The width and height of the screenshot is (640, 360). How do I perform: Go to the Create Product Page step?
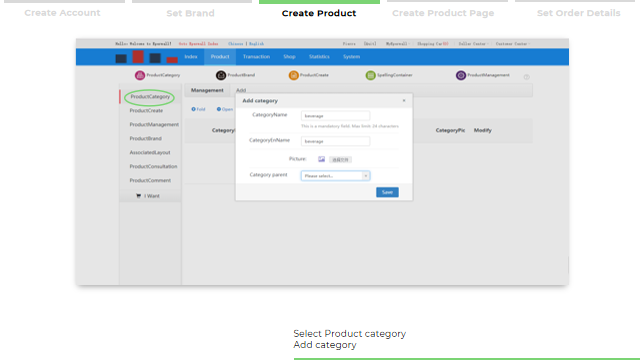pos(443,13)
